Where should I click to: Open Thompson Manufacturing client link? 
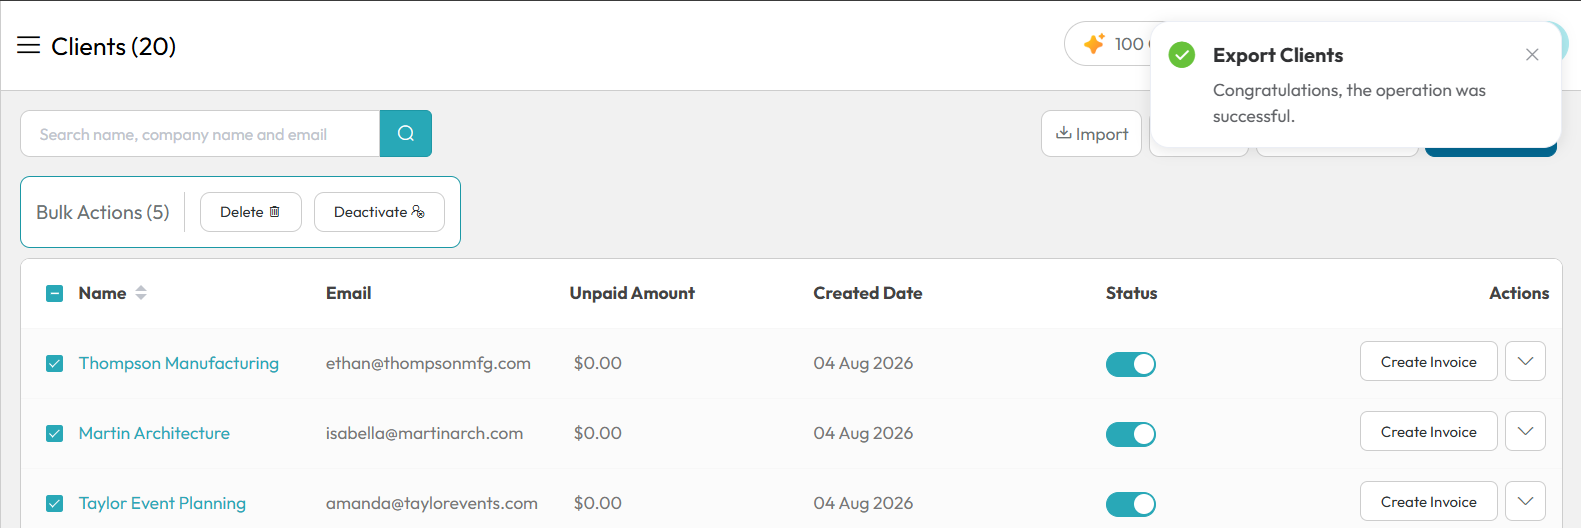[179, 363]
